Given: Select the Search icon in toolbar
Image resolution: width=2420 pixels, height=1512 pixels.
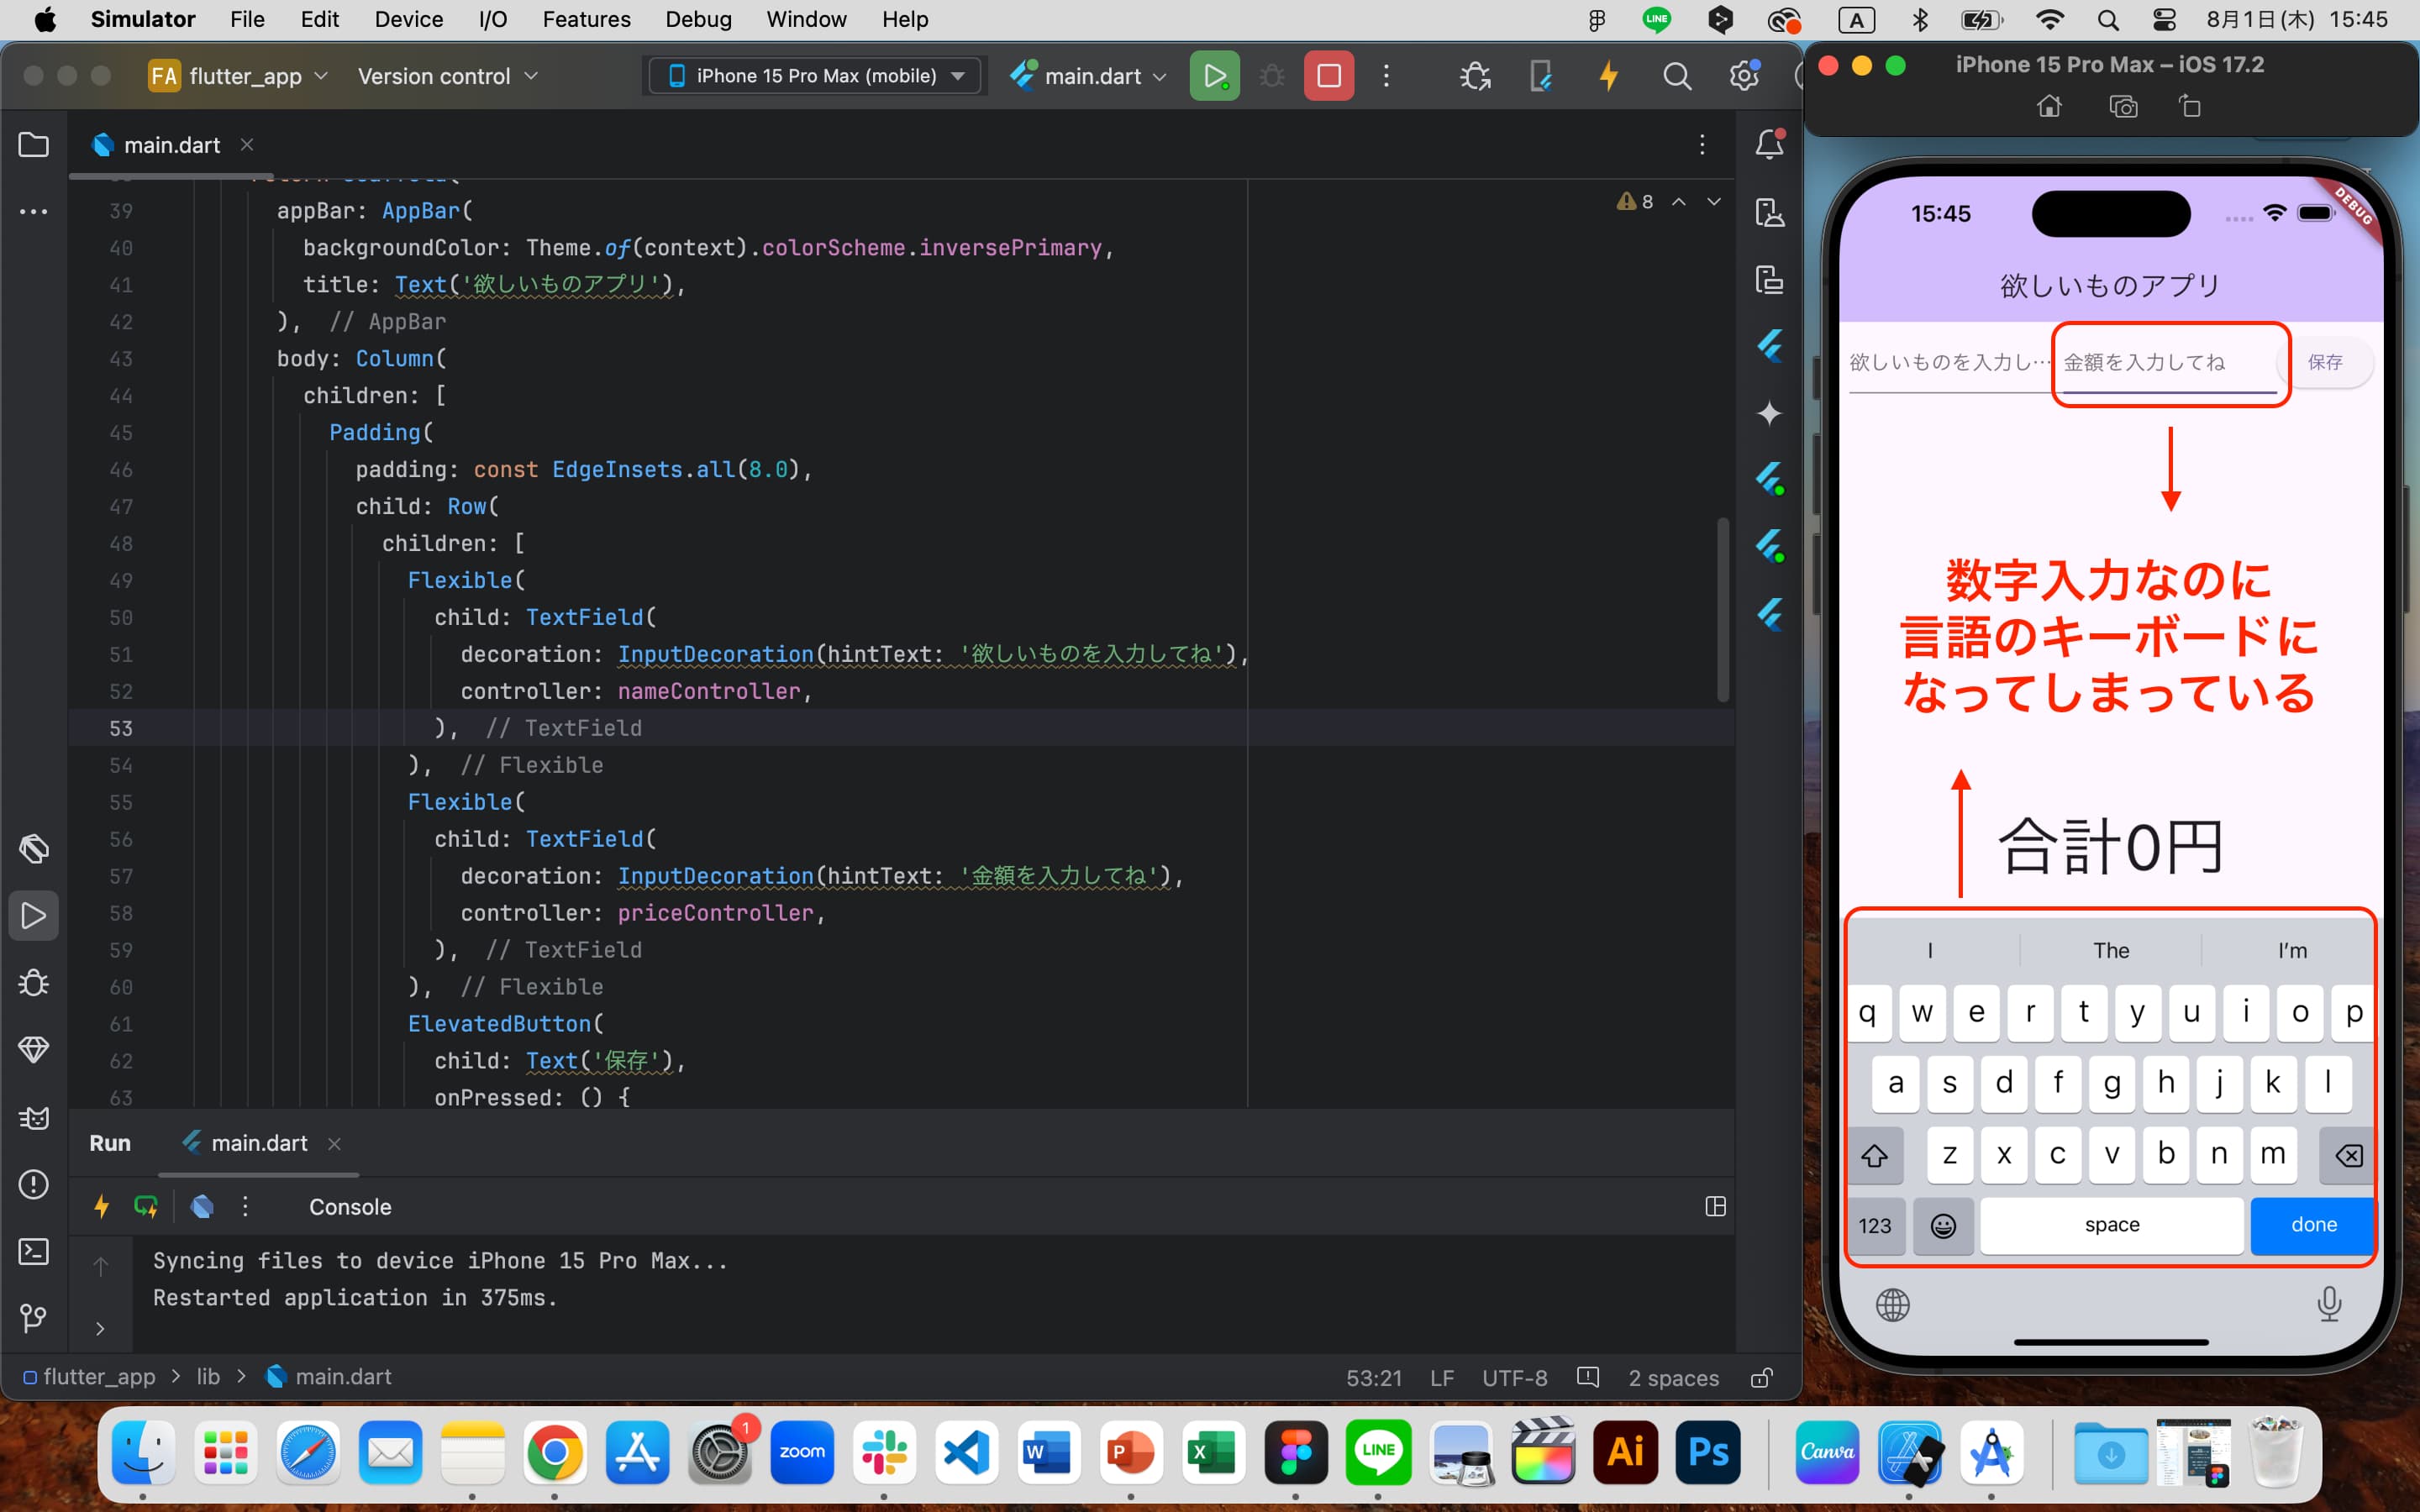Looking at the screenshot, I should click(x=1676, y=75).
